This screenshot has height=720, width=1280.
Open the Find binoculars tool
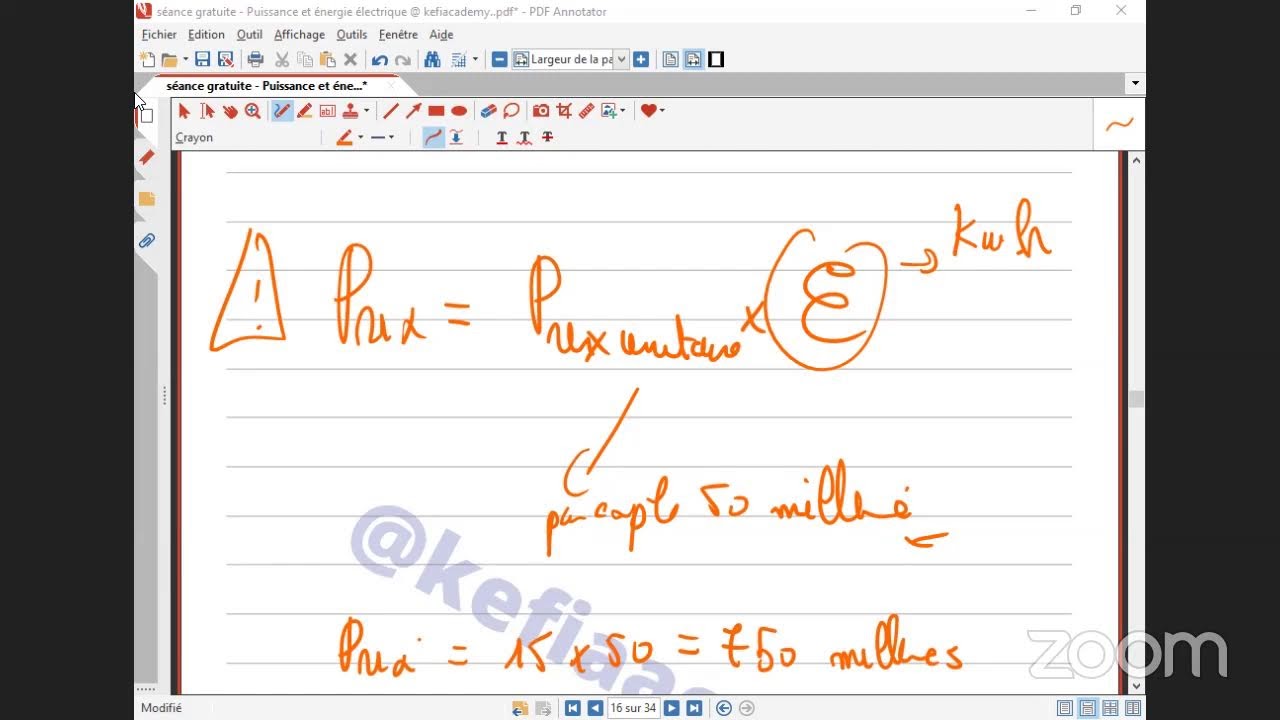tap(432, 60)
